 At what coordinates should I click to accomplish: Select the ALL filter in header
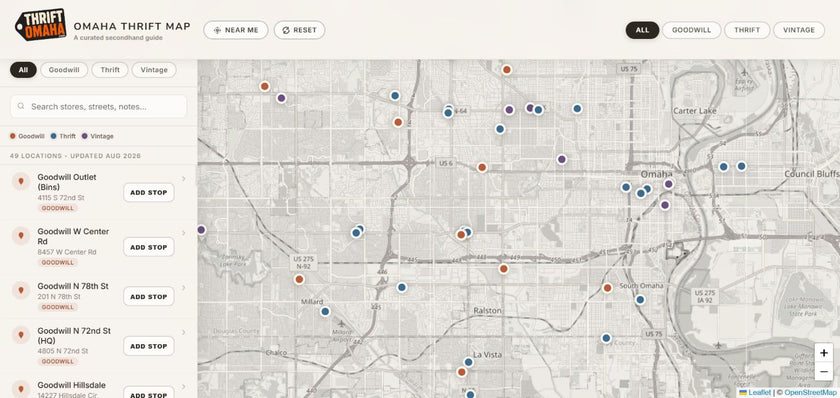click(642, 30)
